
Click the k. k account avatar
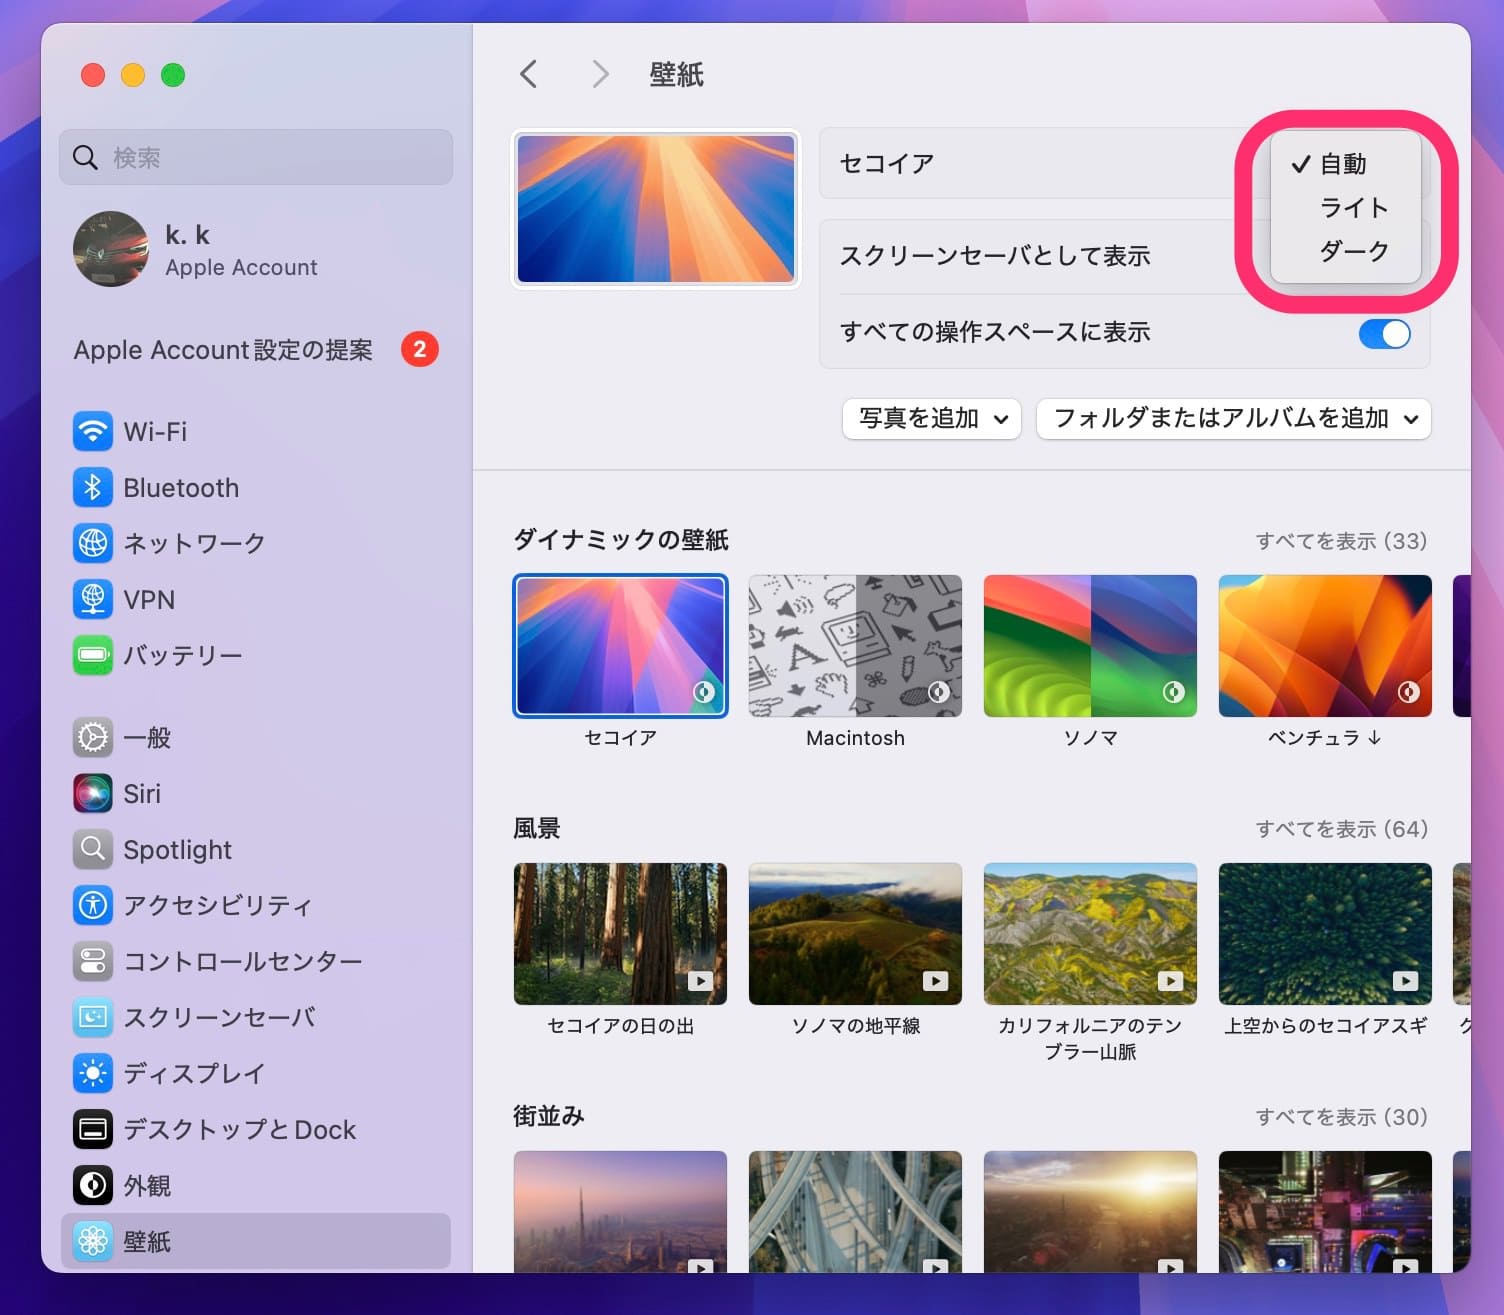pyautogui.click(x=111, y=249)
